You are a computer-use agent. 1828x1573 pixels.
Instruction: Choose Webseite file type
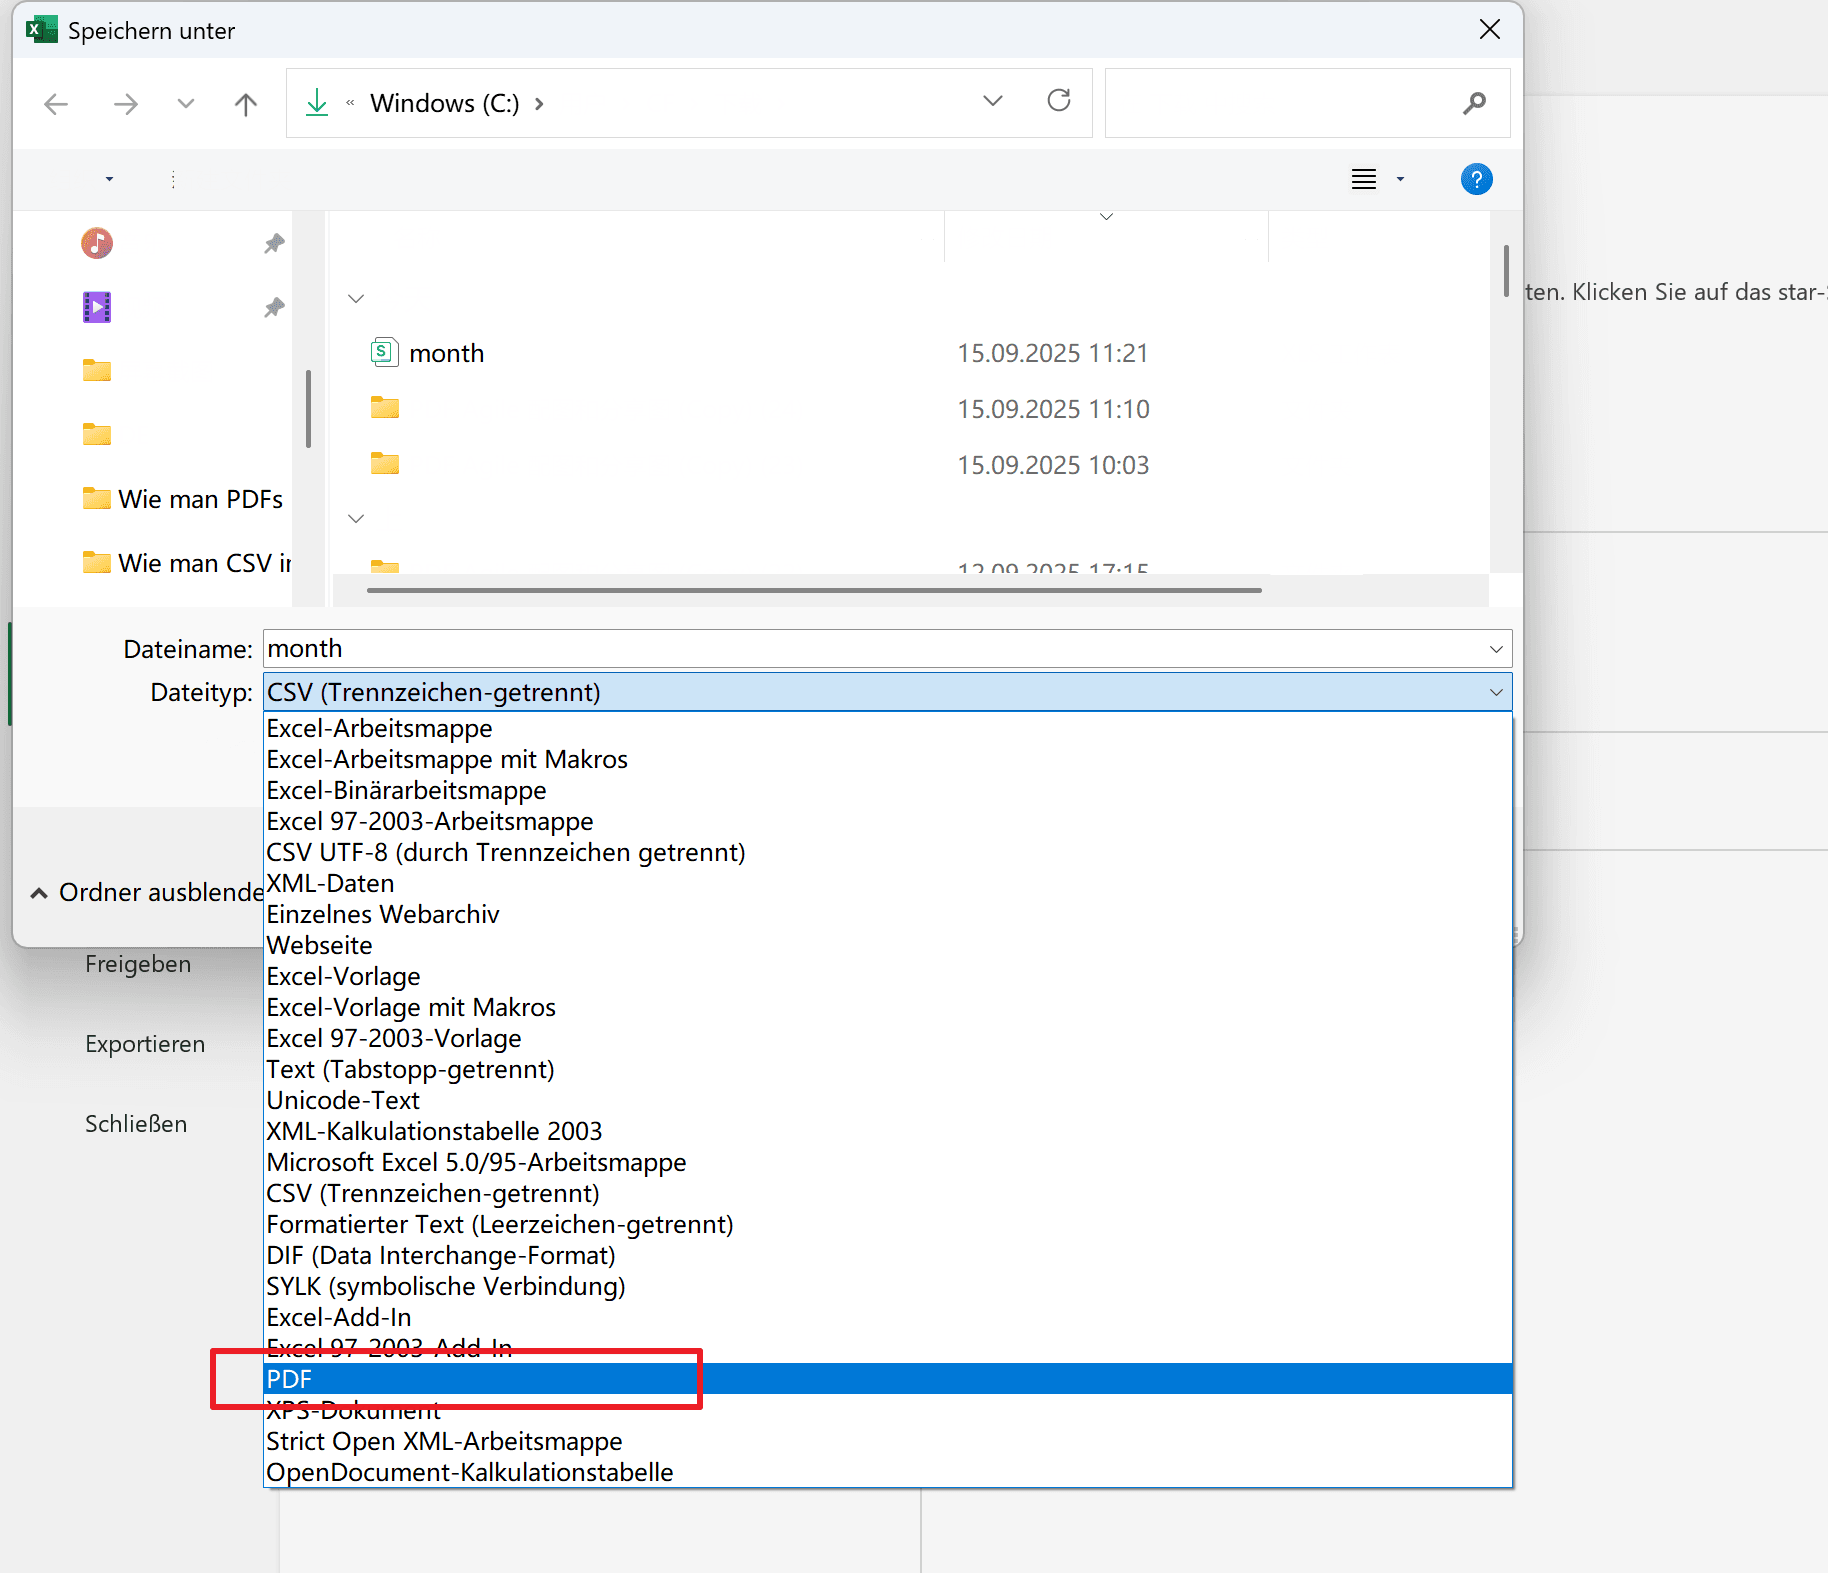point(887,945)
